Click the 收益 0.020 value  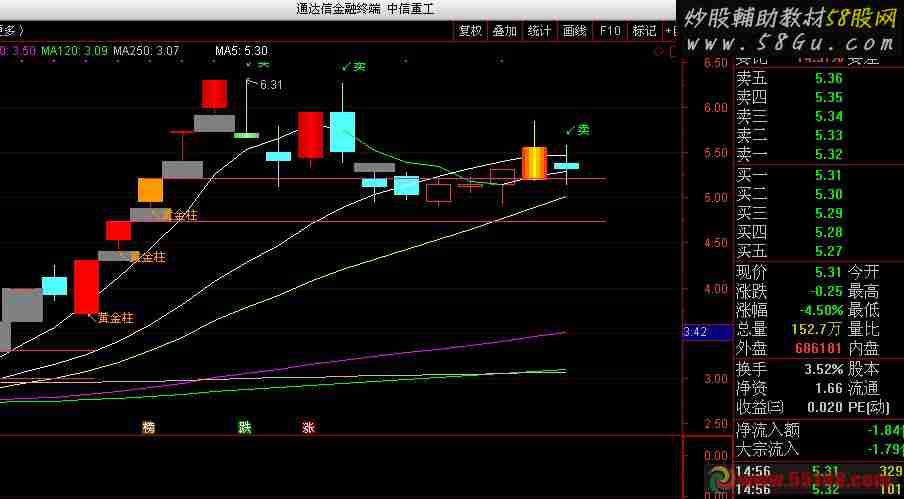coord(826,407)
